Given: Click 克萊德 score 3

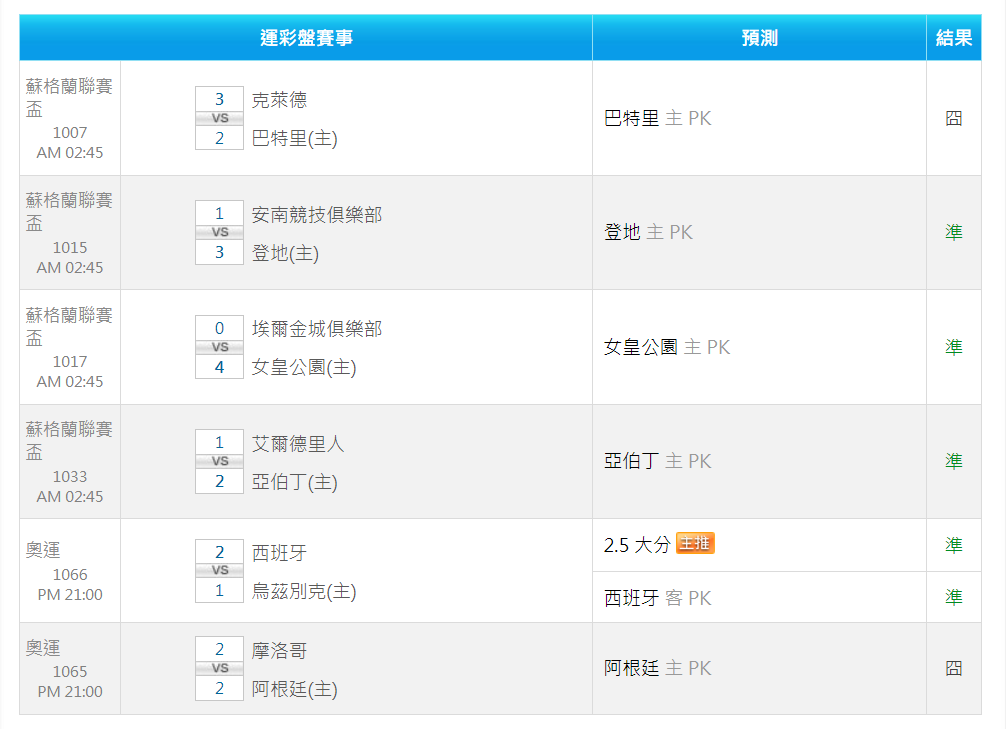Looking at the screenshot, I should [219, 99].
